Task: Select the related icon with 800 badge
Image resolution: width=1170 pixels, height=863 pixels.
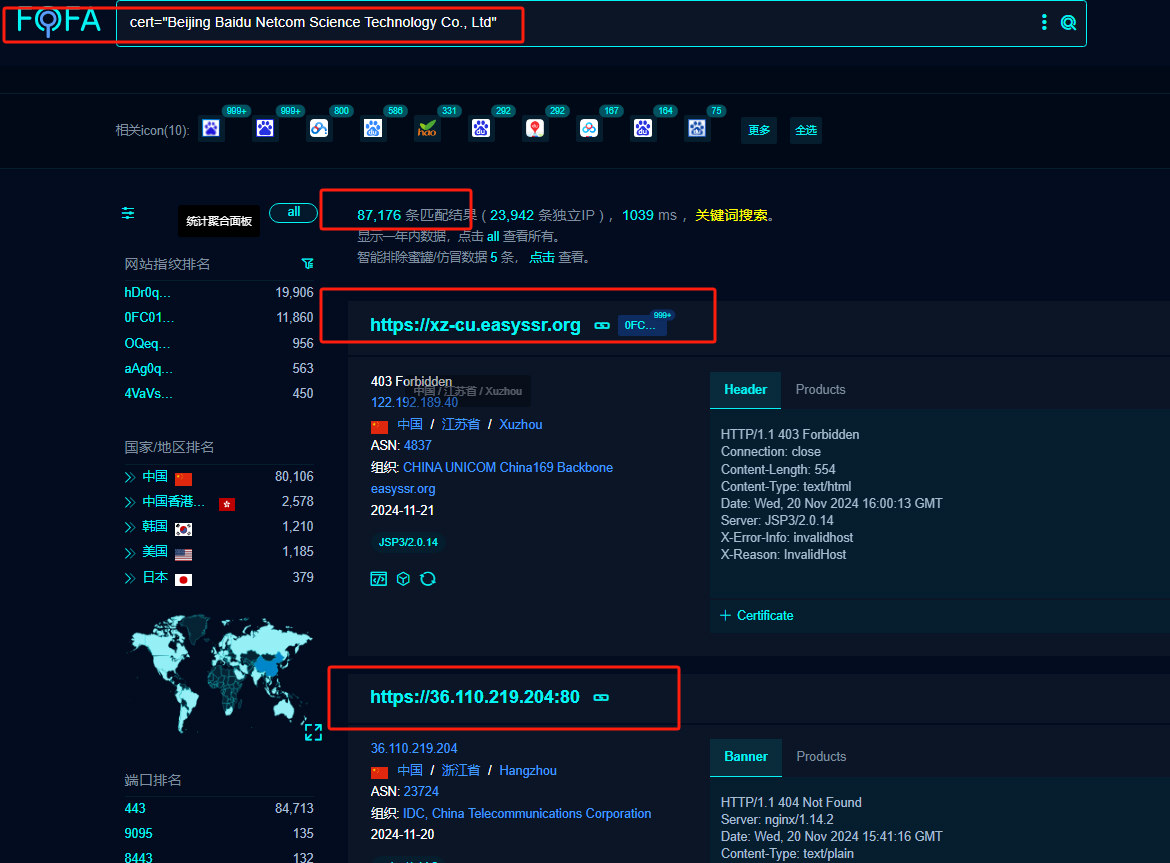Action: click(x=319, y=129)
